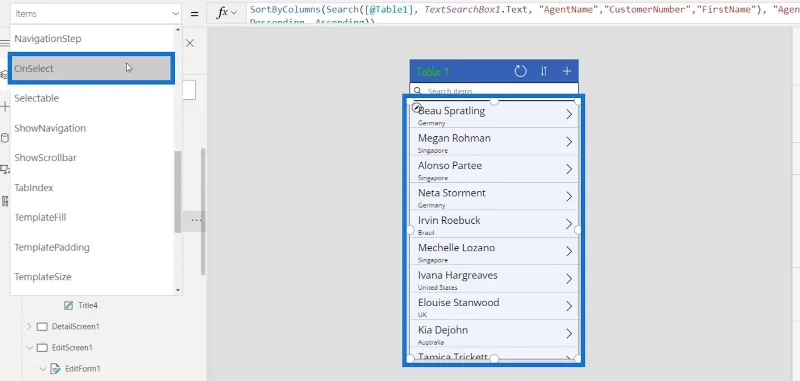Click the Title4 label control icon

(x=68, y=306)
